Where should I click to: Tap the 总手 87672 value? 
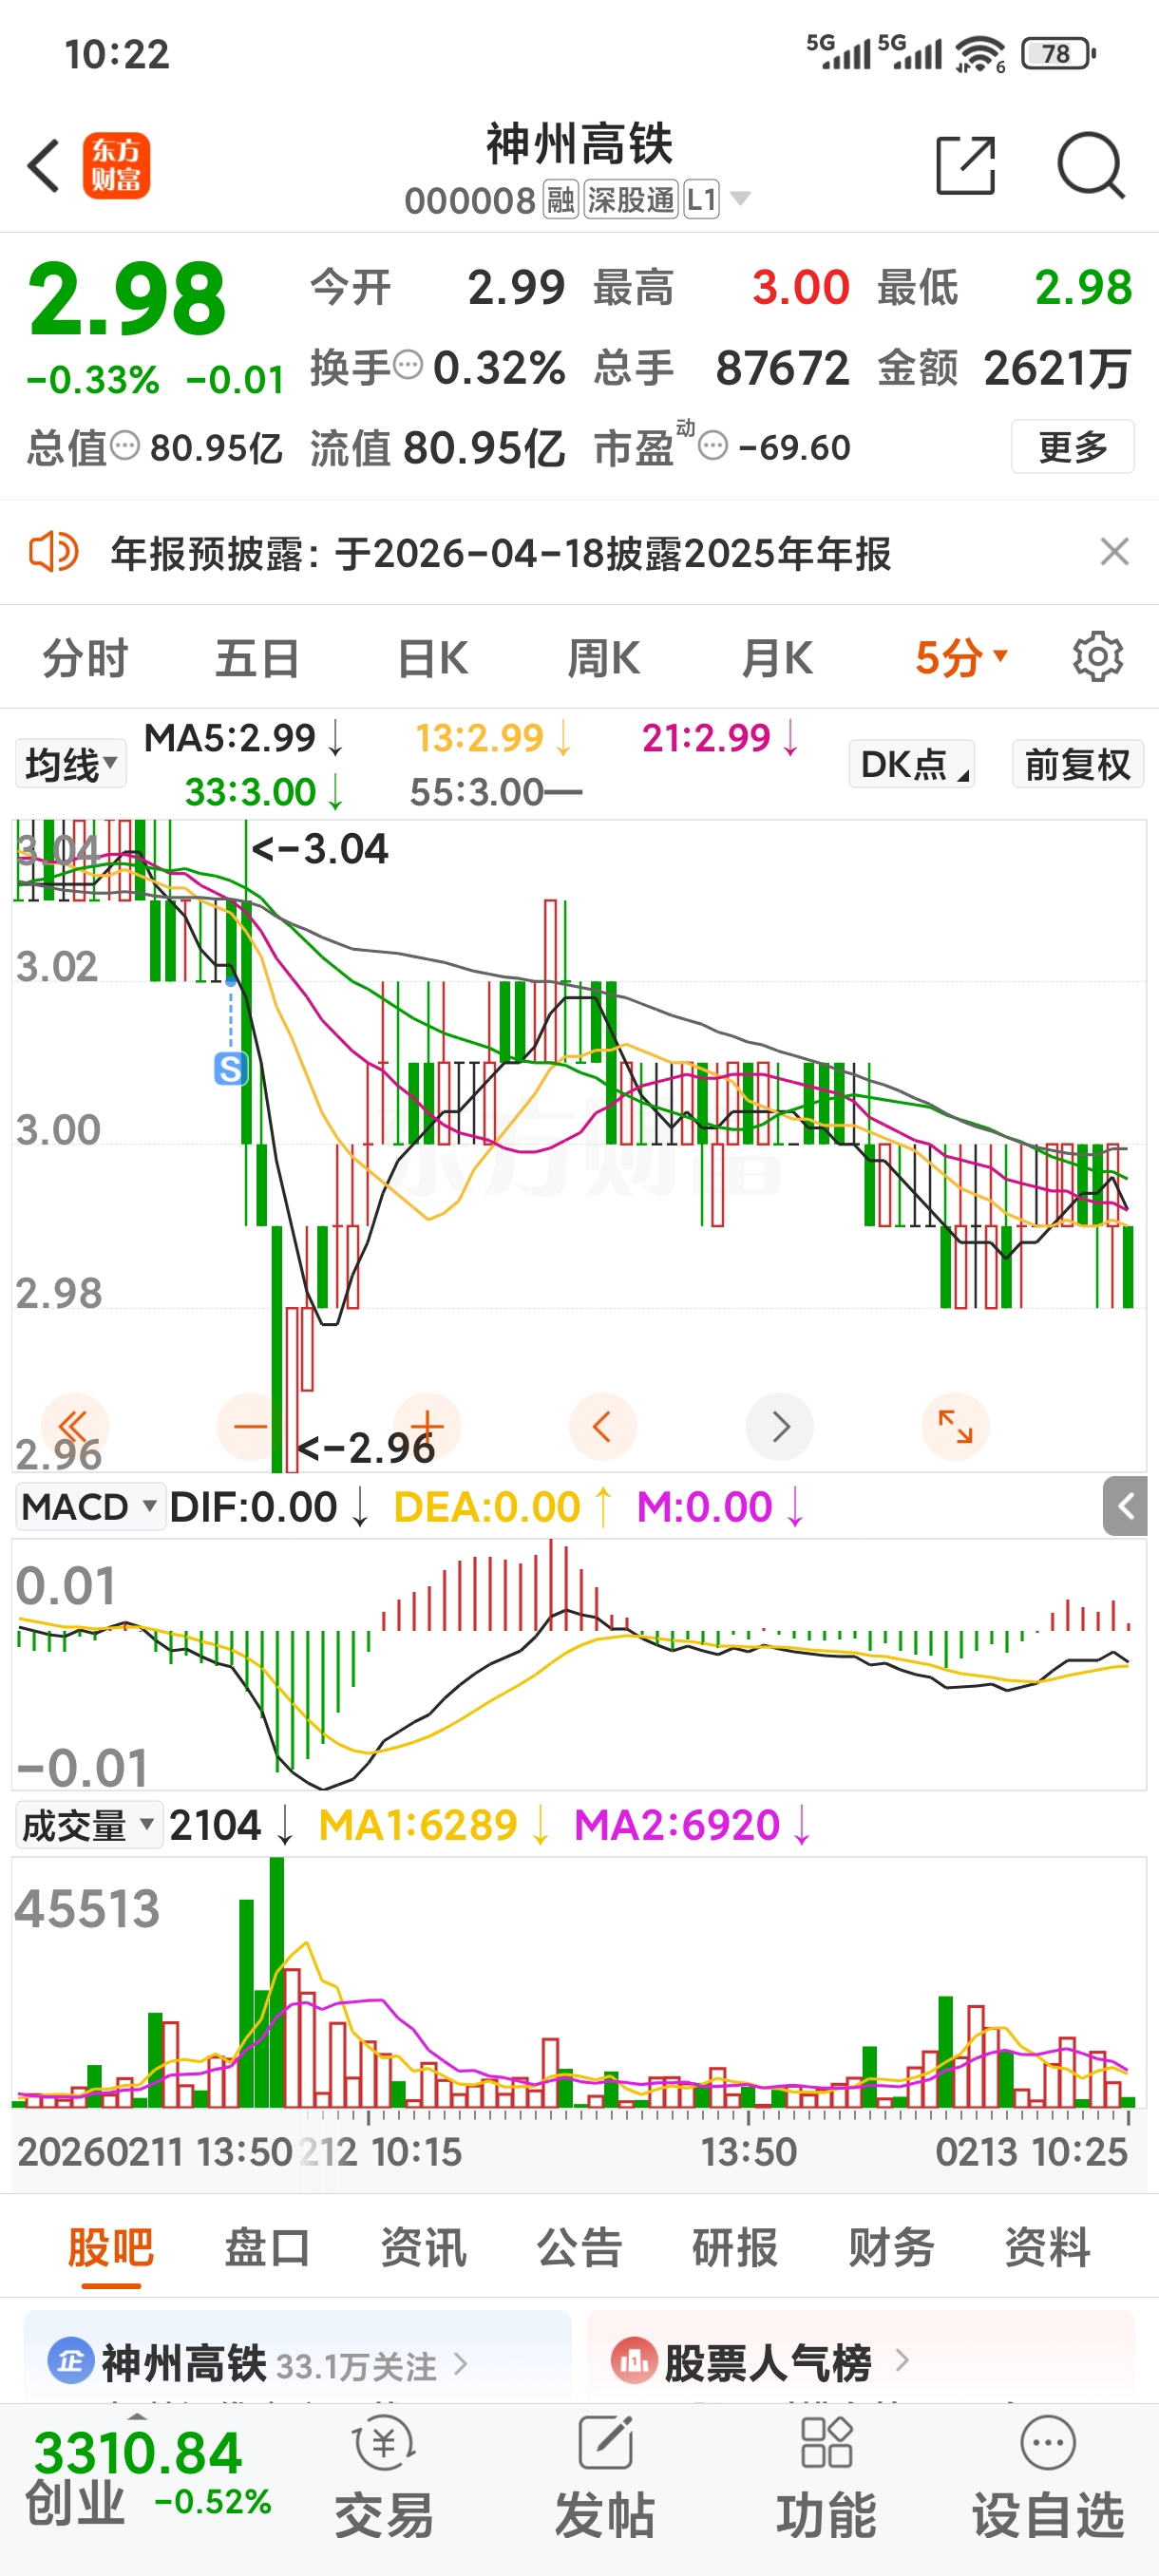tap(782, 367)
